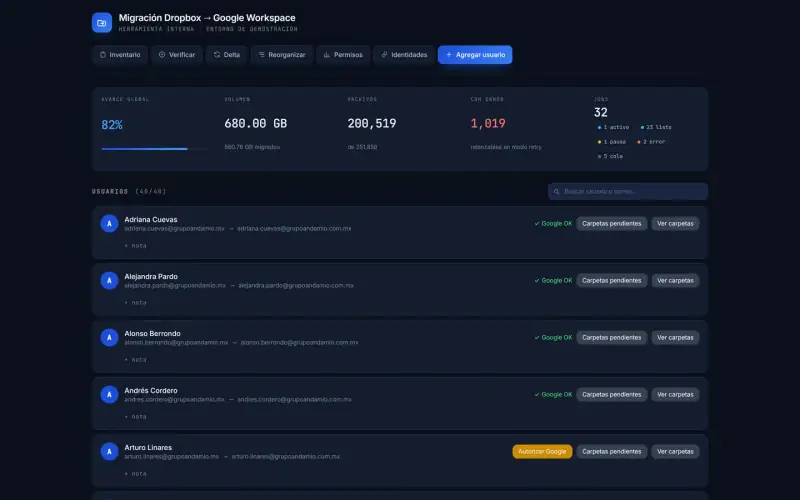Add a nota to Alejandra Pardo
Screen dimensions: 800x500
pyautogui.click(x=135, y=303)
